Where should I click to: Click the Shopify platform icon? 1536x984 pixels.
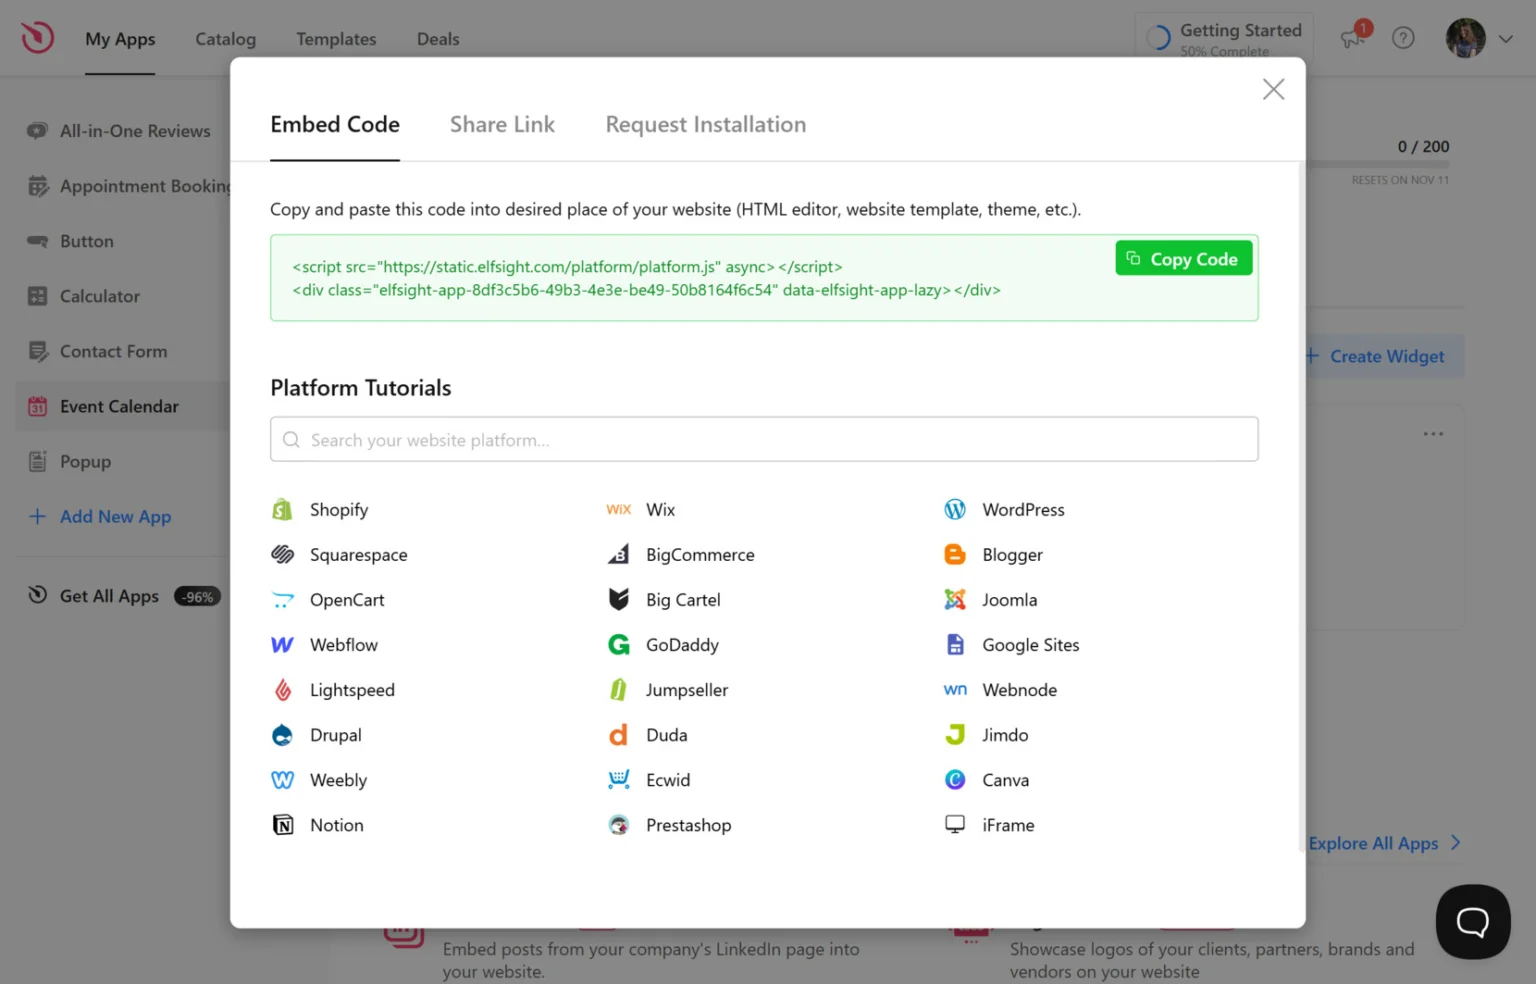click(x=282, y=510)
